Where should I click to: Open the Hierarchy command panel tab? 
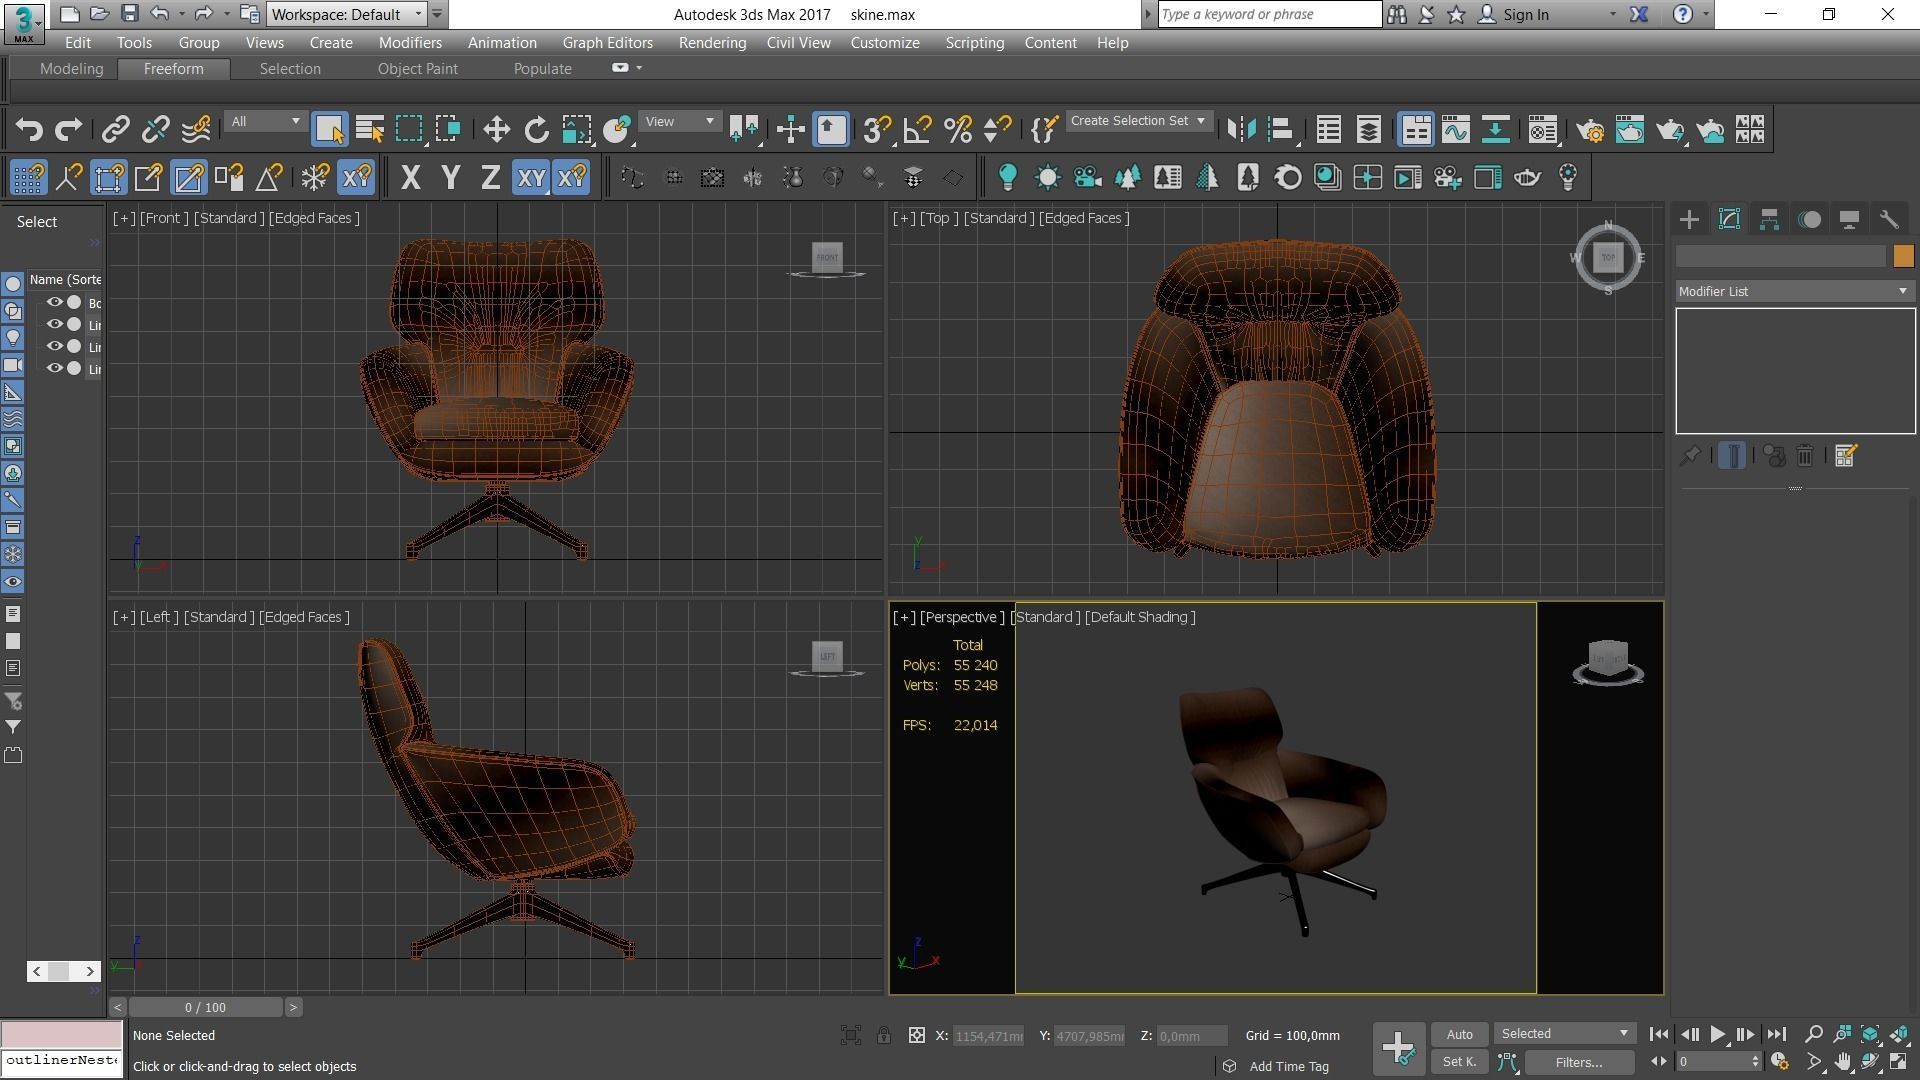click(1769, 220)
